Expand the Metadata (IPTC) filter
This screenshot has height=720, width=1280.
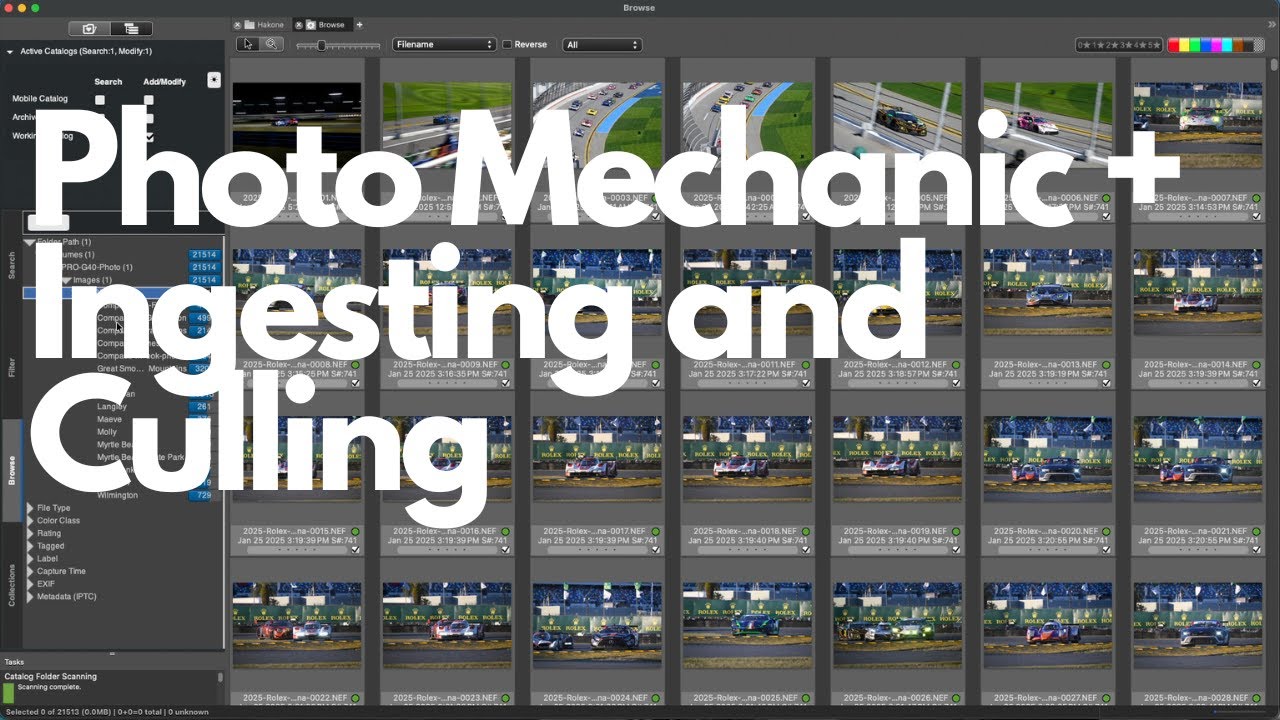tap(30, 597)
